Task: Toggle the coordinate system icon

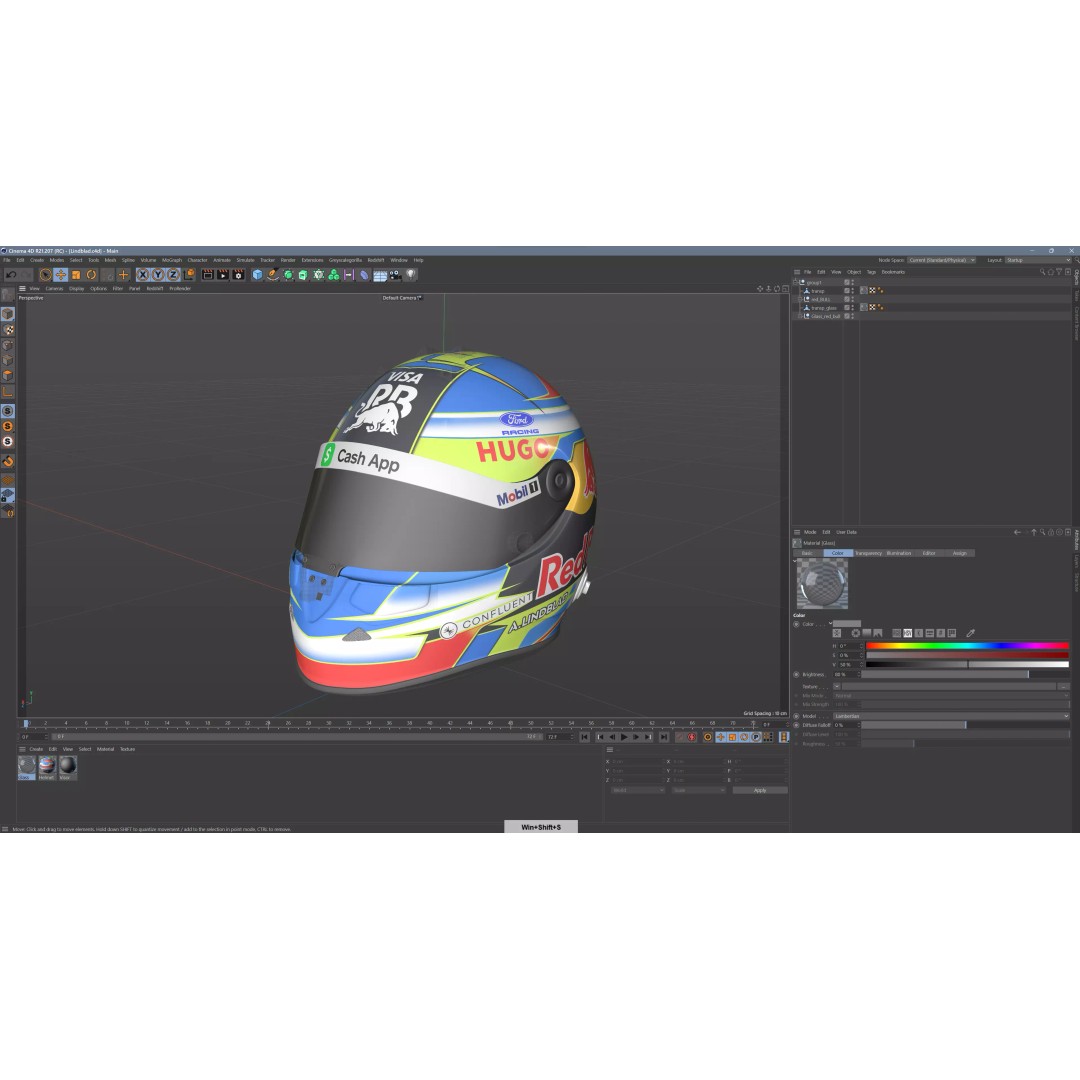Action: click(189, 275)
